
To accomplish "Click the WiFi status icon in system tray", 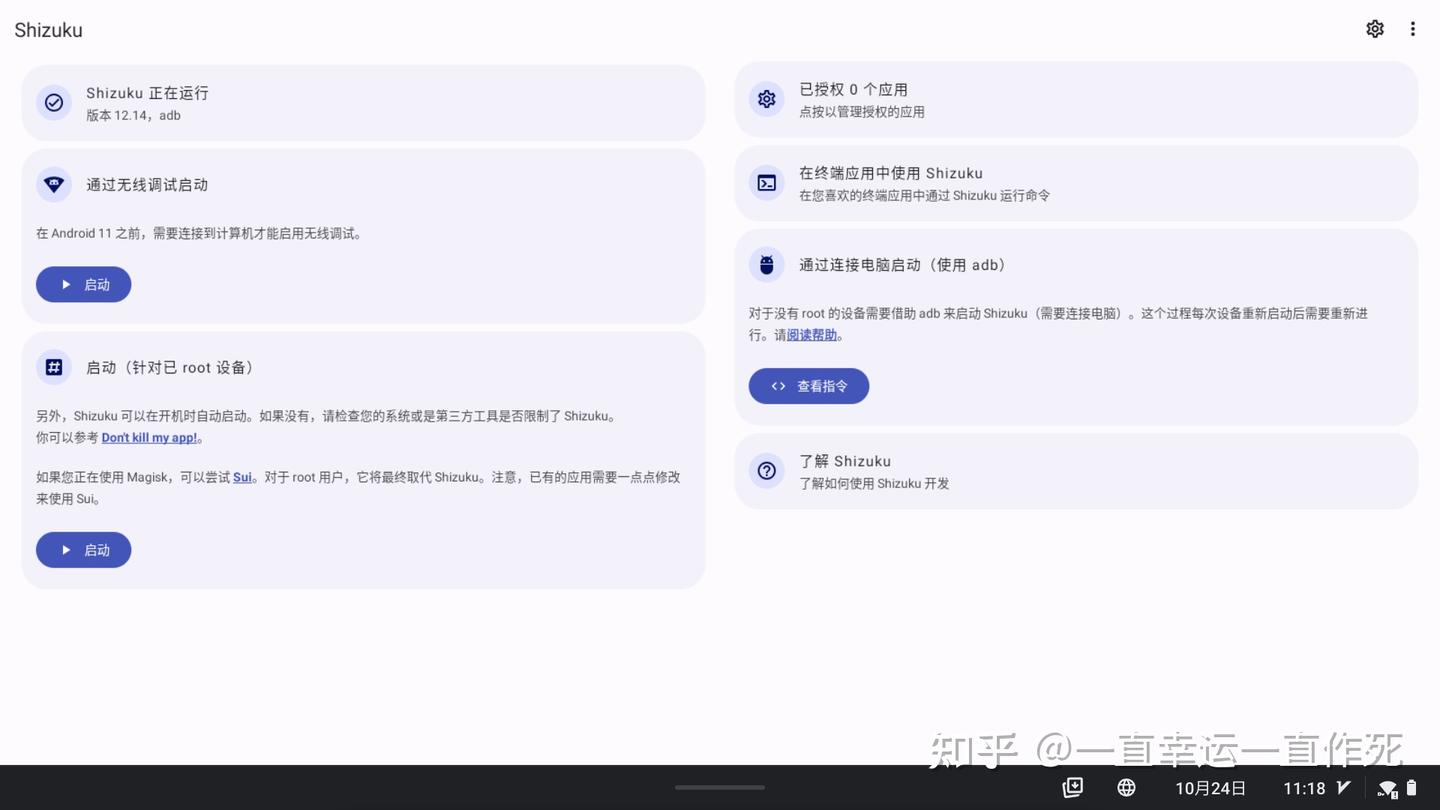I will pos(1387,788).
